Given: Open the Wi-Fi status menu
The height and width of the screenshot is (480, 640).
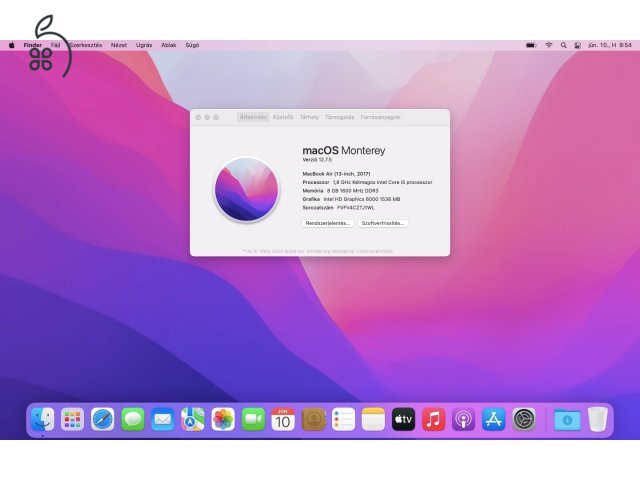Looking at the screenshot, I should [x=549, y=45].
